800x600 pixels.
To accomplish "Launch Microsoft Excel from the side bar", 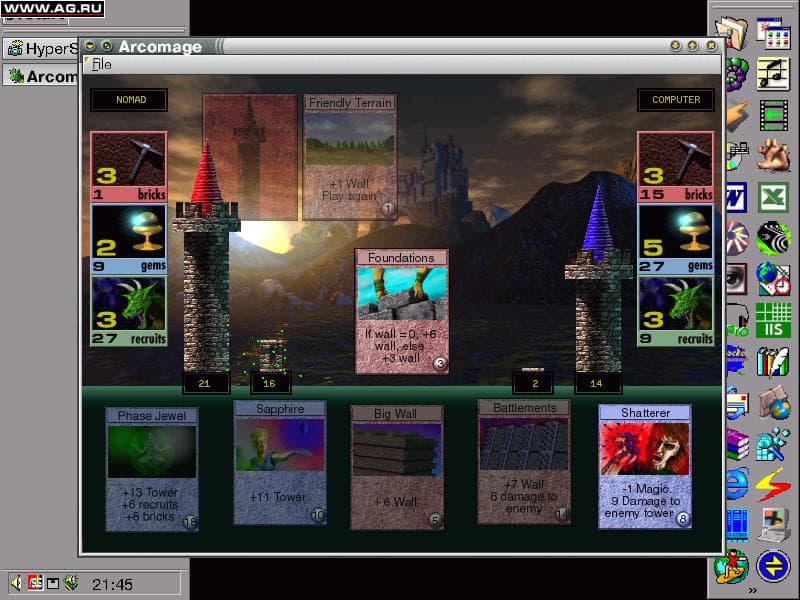I will pos(773,197).
